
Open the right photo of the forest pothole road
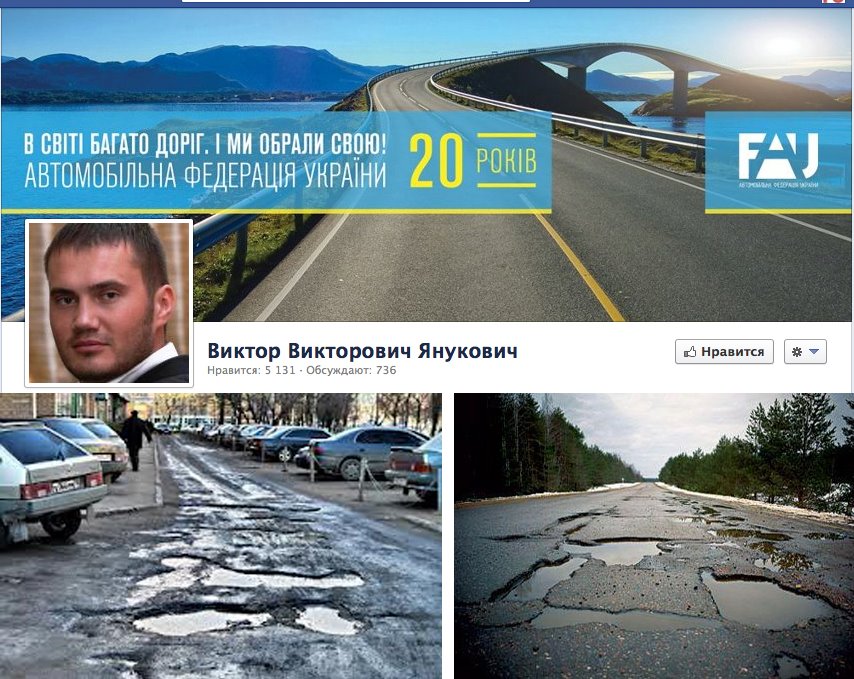654,536
